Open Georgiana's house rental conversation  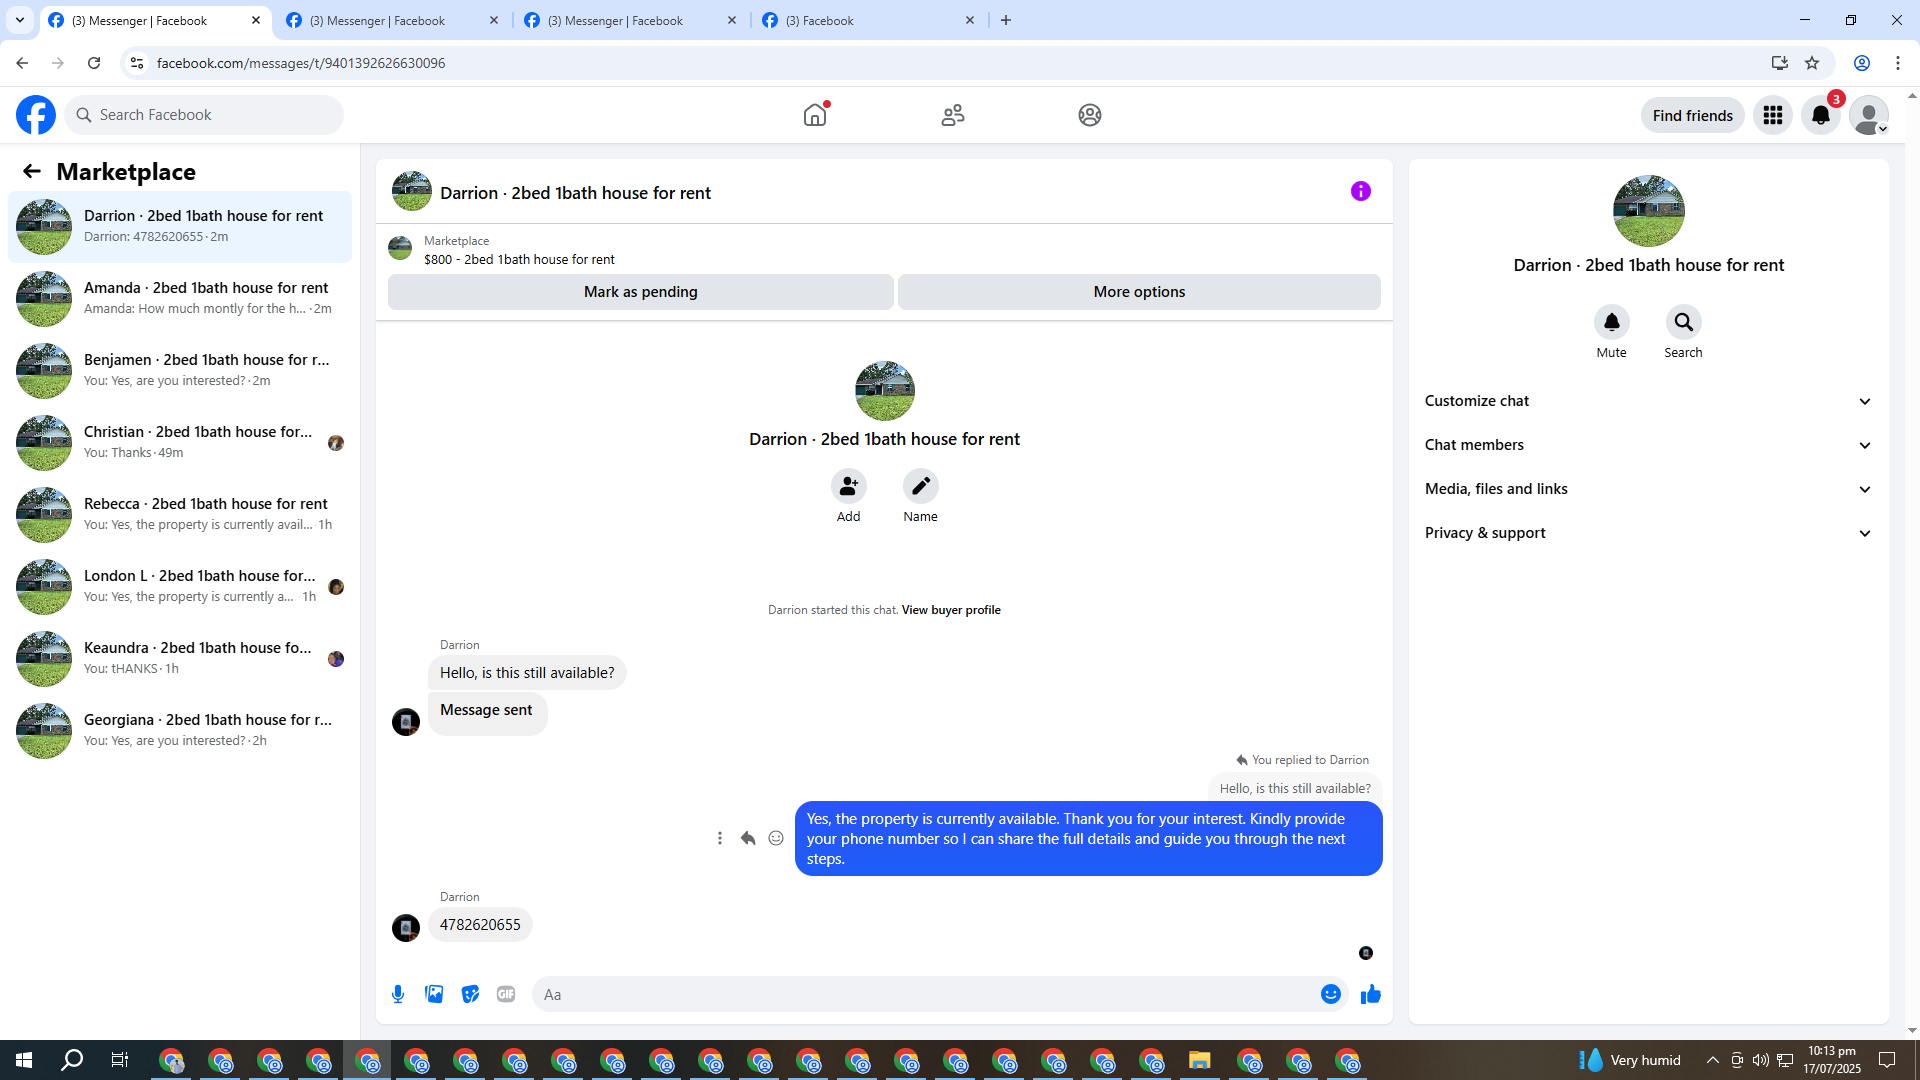[x=180, y=730]
